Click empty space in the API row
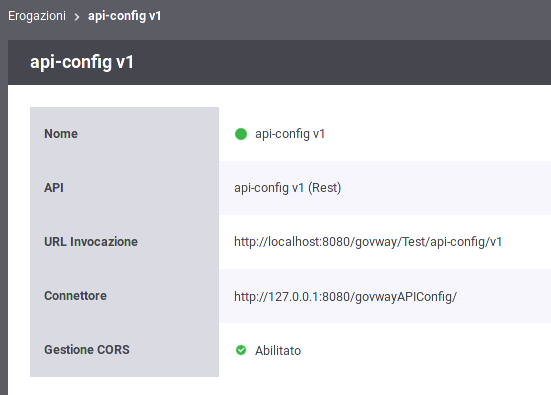This screenshot has width=551, height=395. click(446, 188)
